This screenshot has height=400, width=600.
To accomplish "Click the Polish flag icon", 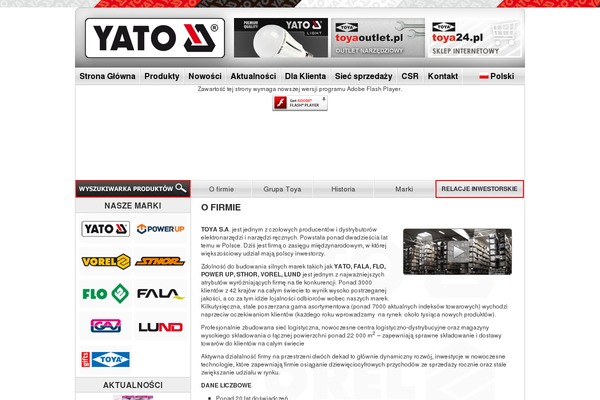I will point(484,77).
